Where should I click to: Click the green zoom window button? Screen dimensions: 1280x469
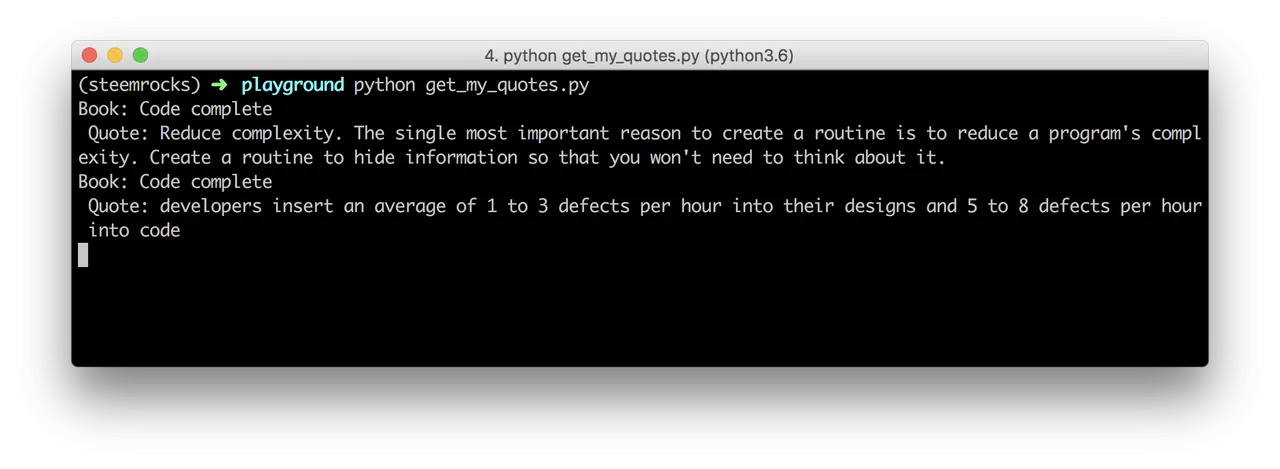coord(141,56)
